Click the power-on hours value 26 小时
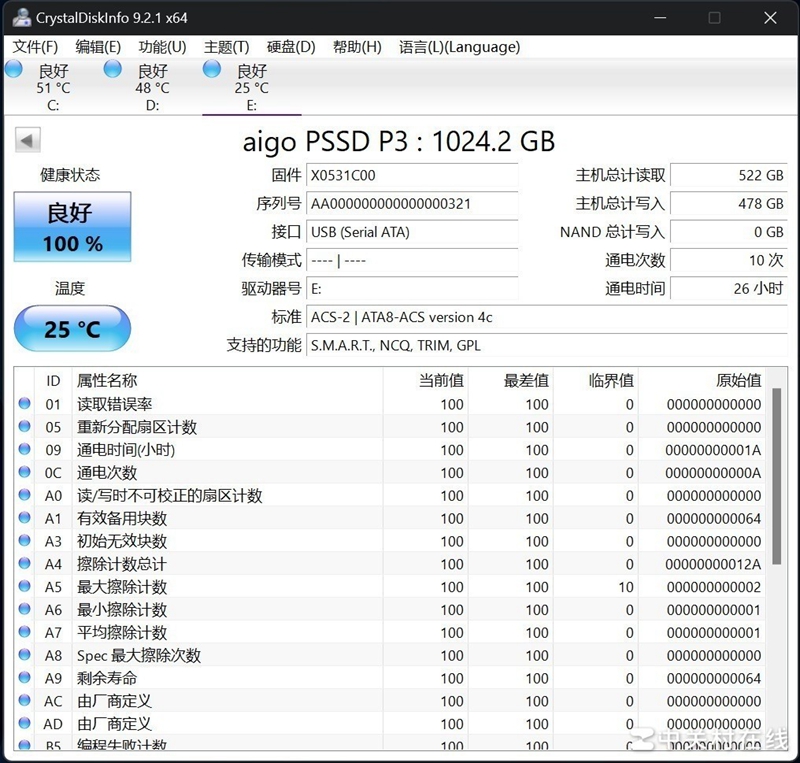800x763 pixels. pyautogui.click(x=729, y=289)
